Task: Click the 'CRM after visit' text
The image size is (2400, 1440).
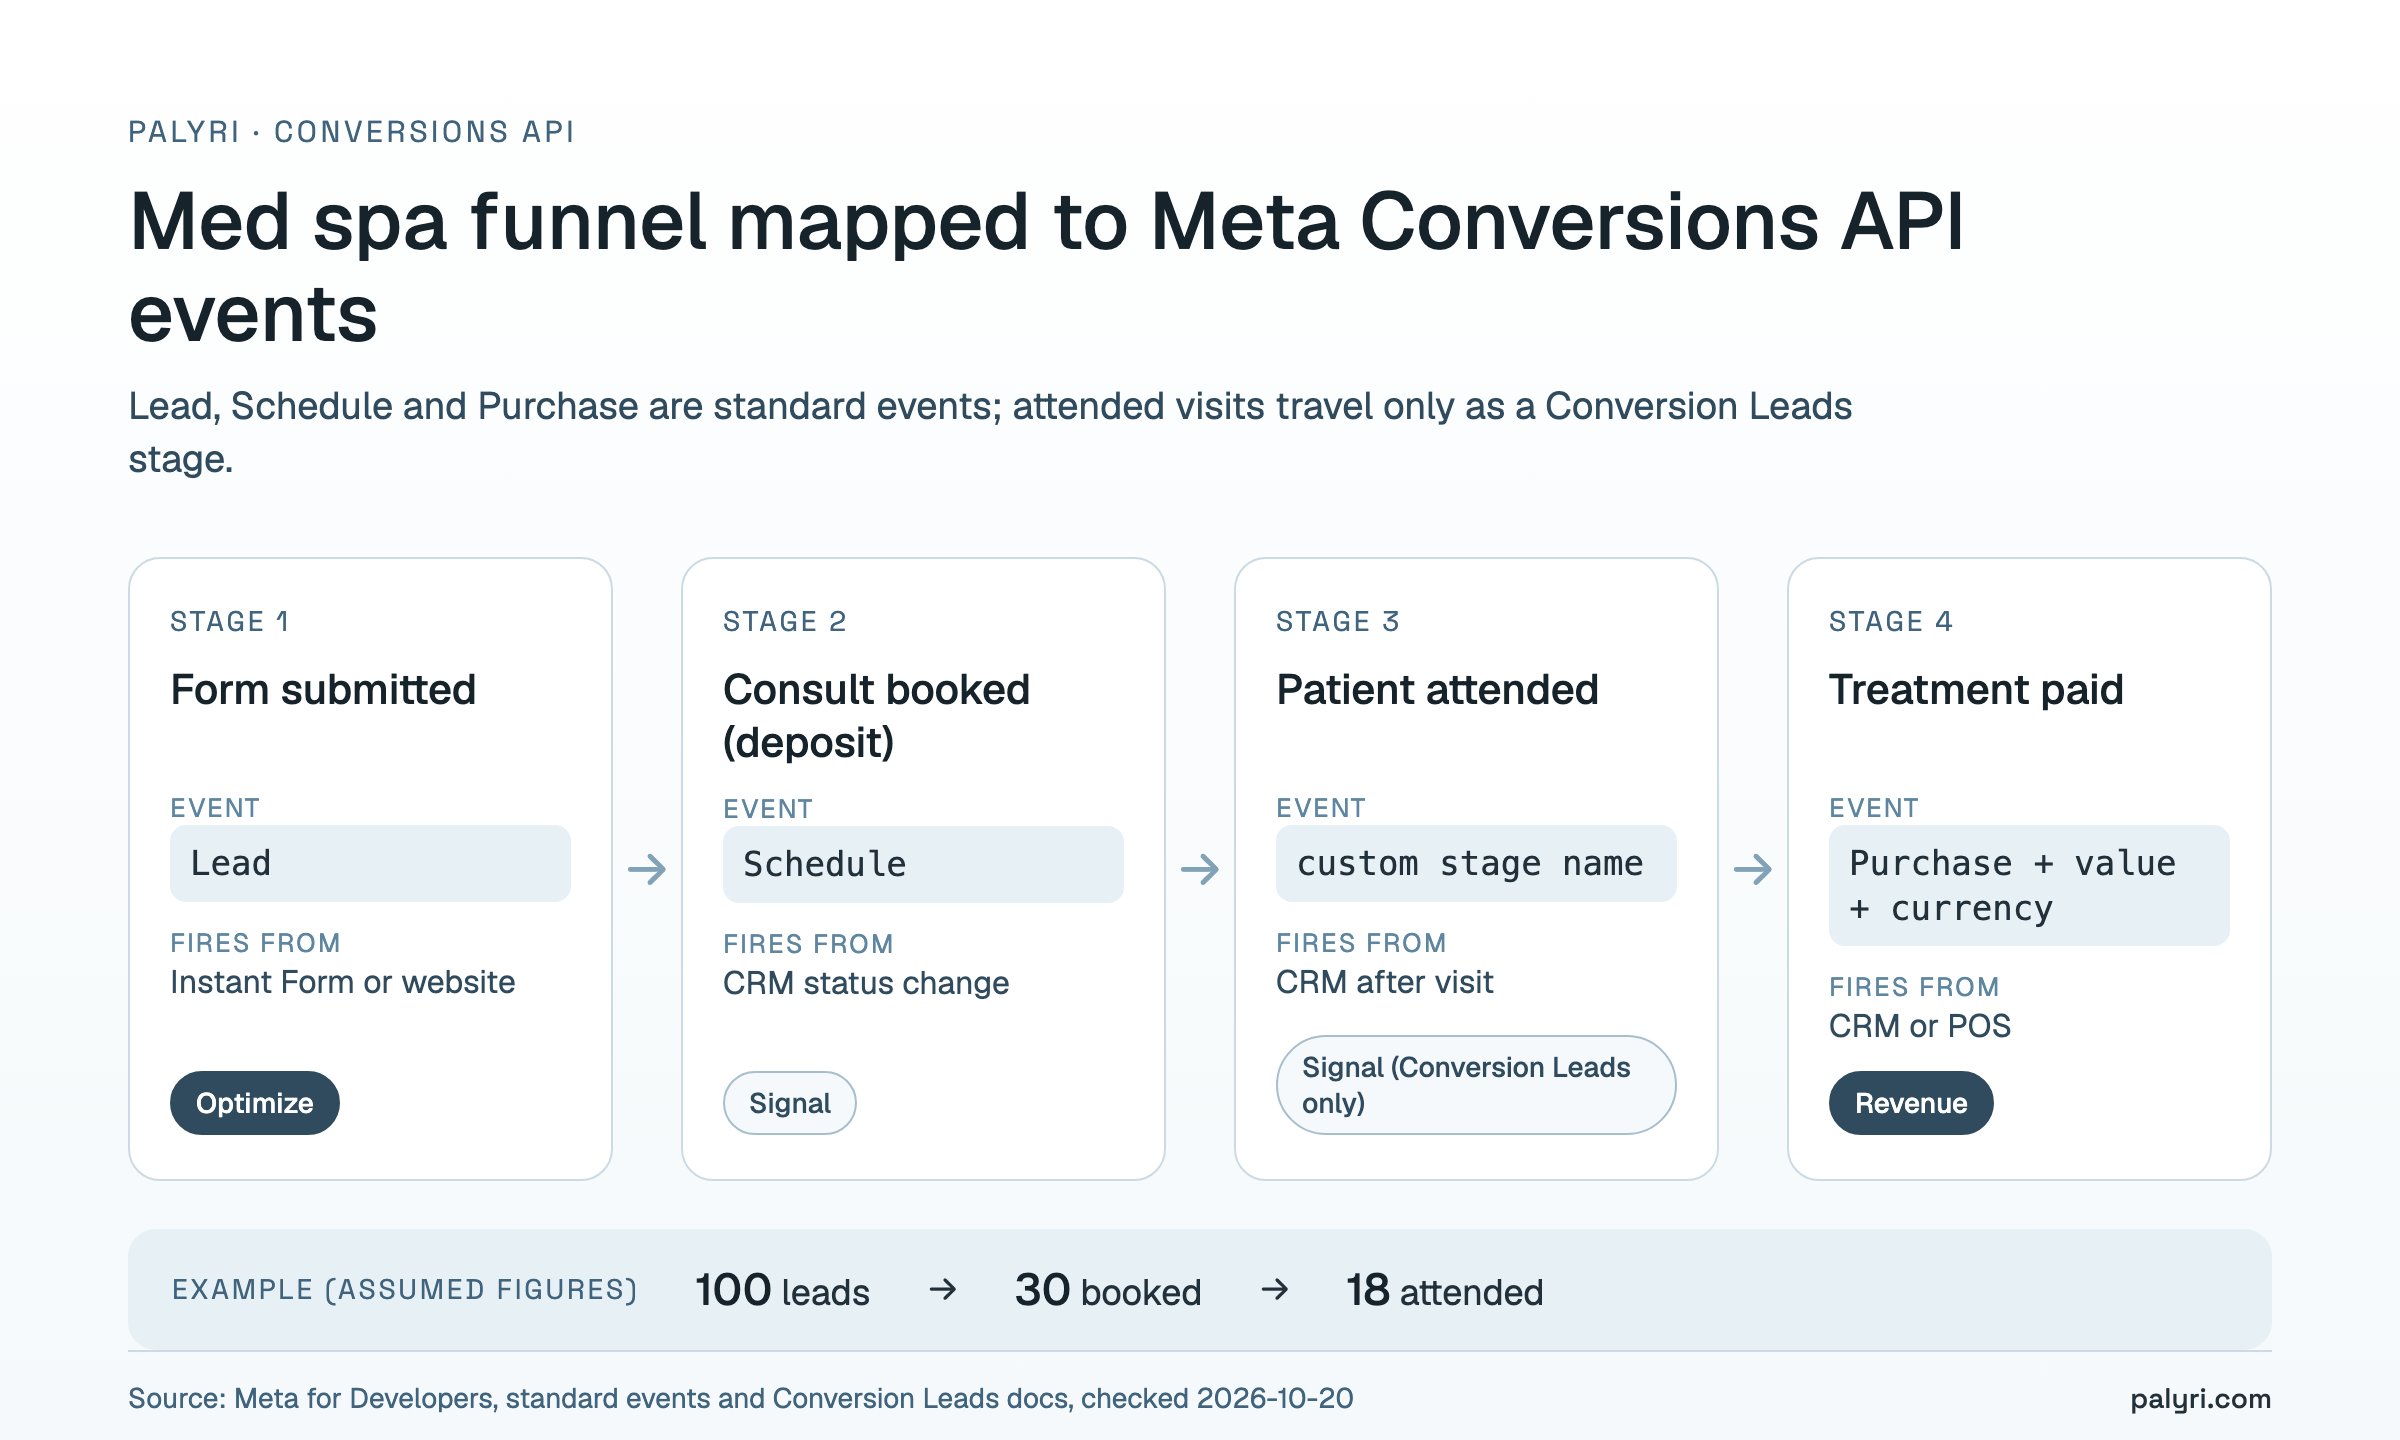Action: (x=1385, y=982)
